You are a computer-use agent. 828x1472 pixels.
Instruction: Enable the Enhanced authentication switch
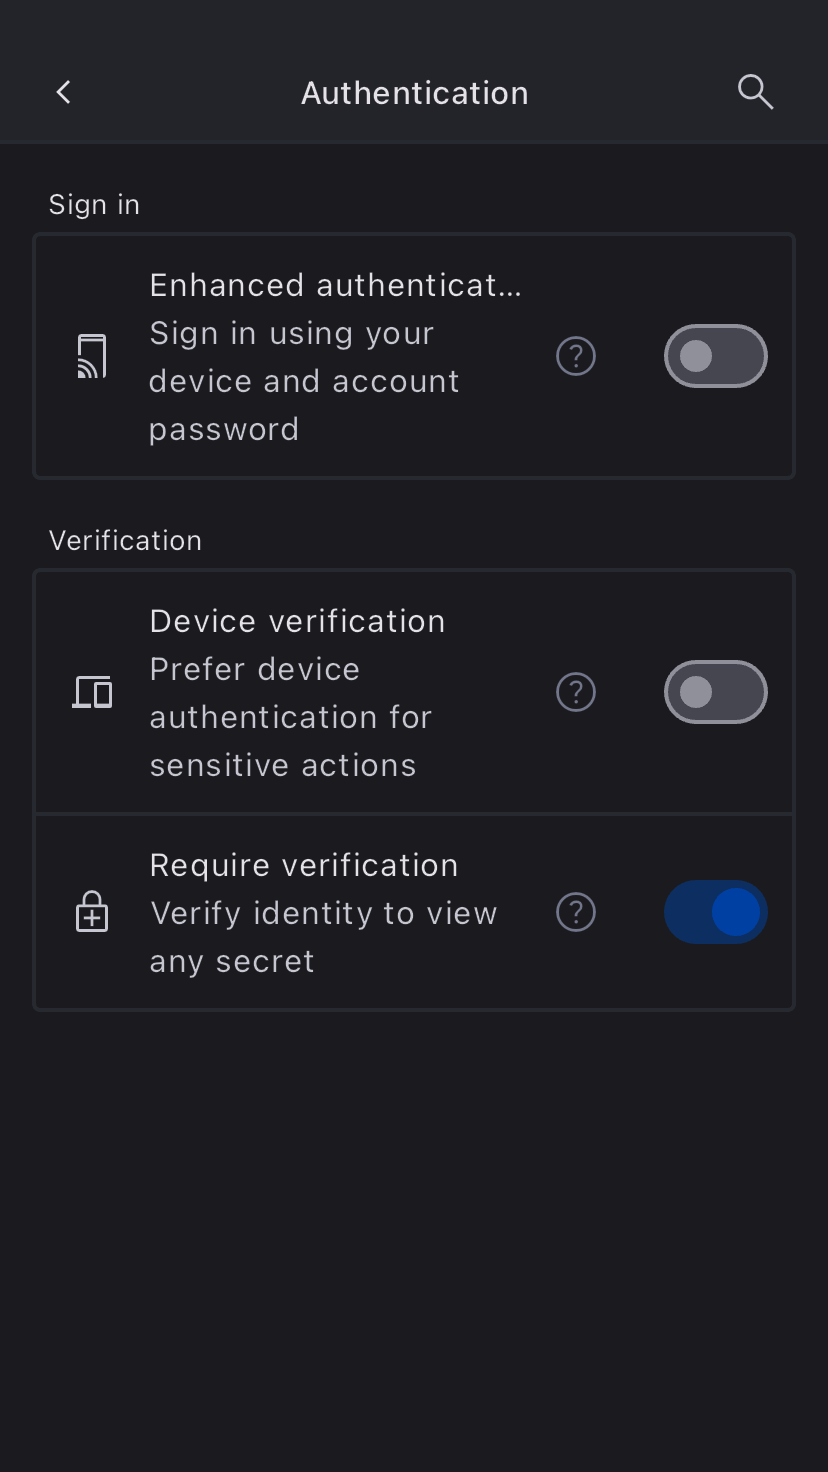(x=715, y=357)
